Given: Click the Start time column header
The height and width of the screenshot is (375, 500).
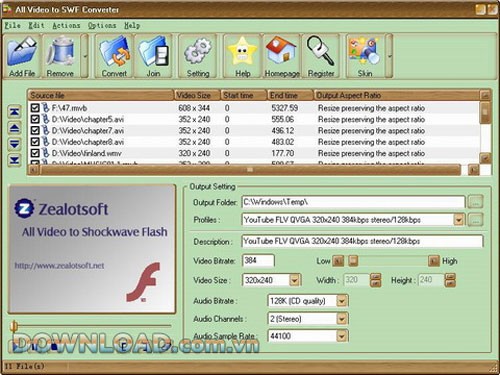Looking at the screenshot, I should pyautogui.click(x=244, y=95).
